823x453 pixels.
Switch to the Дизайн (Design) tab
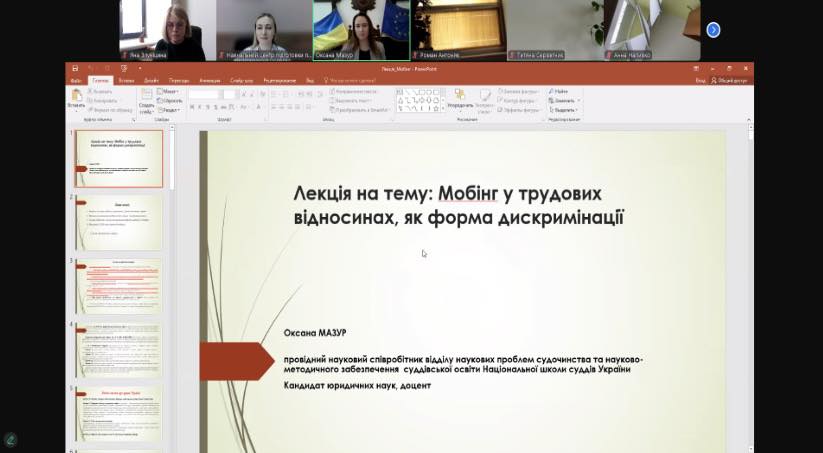[151, 80]
